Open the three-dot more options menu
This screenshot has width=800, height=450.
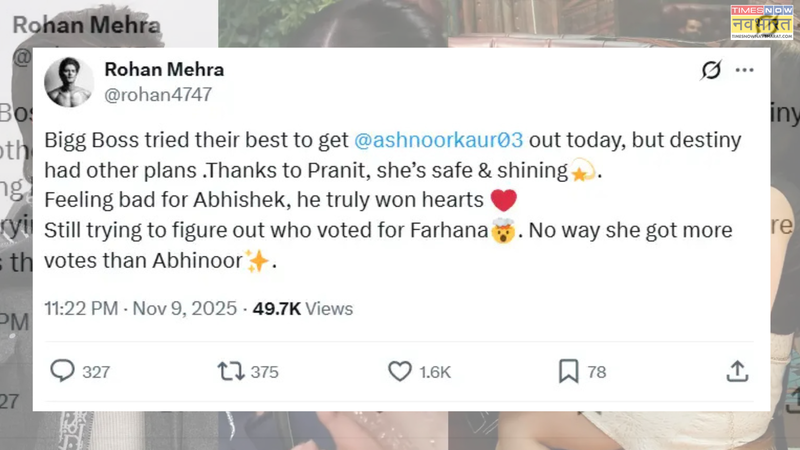(745, 71)
